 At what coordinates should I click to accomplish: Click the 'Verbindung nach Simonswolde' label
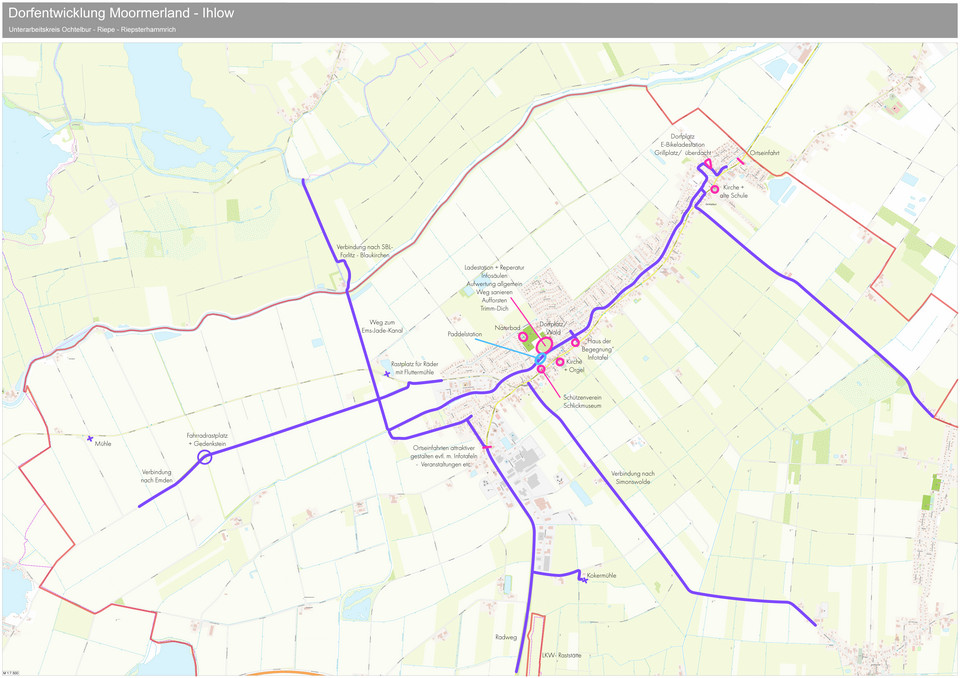[x=632, y=477]
